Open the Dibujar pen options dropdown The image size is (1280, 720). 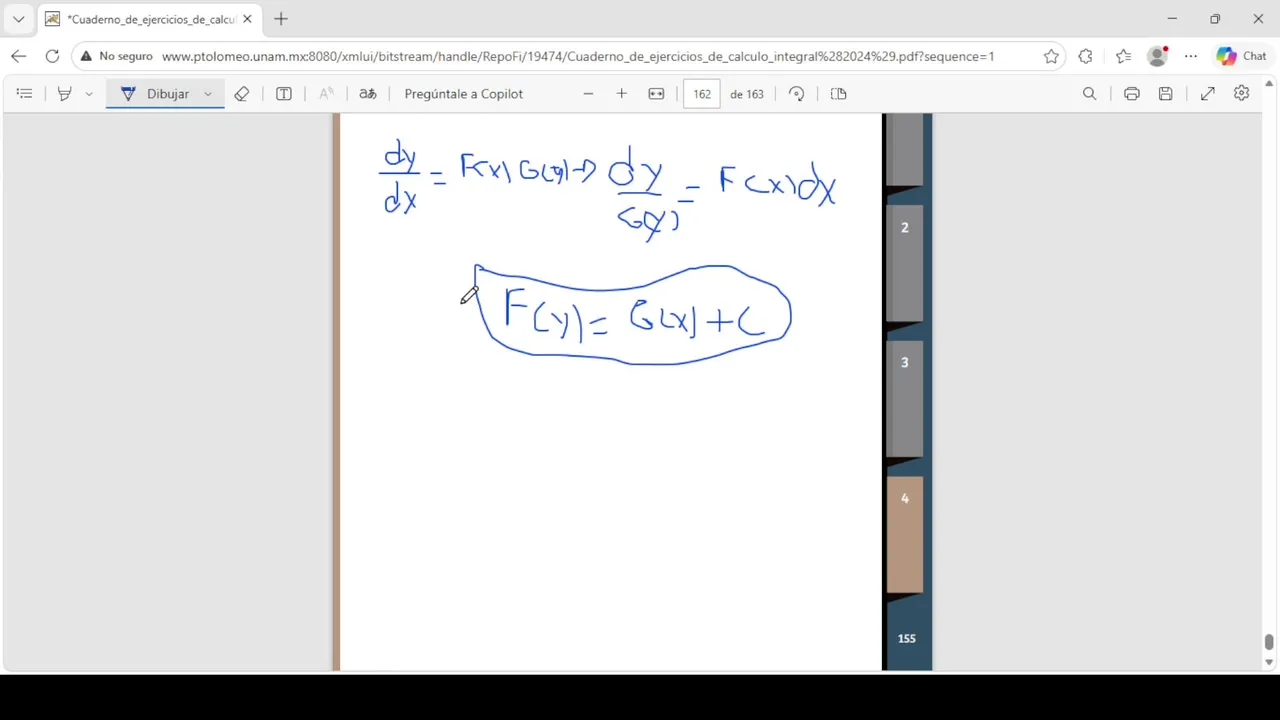tap(208, 94)
